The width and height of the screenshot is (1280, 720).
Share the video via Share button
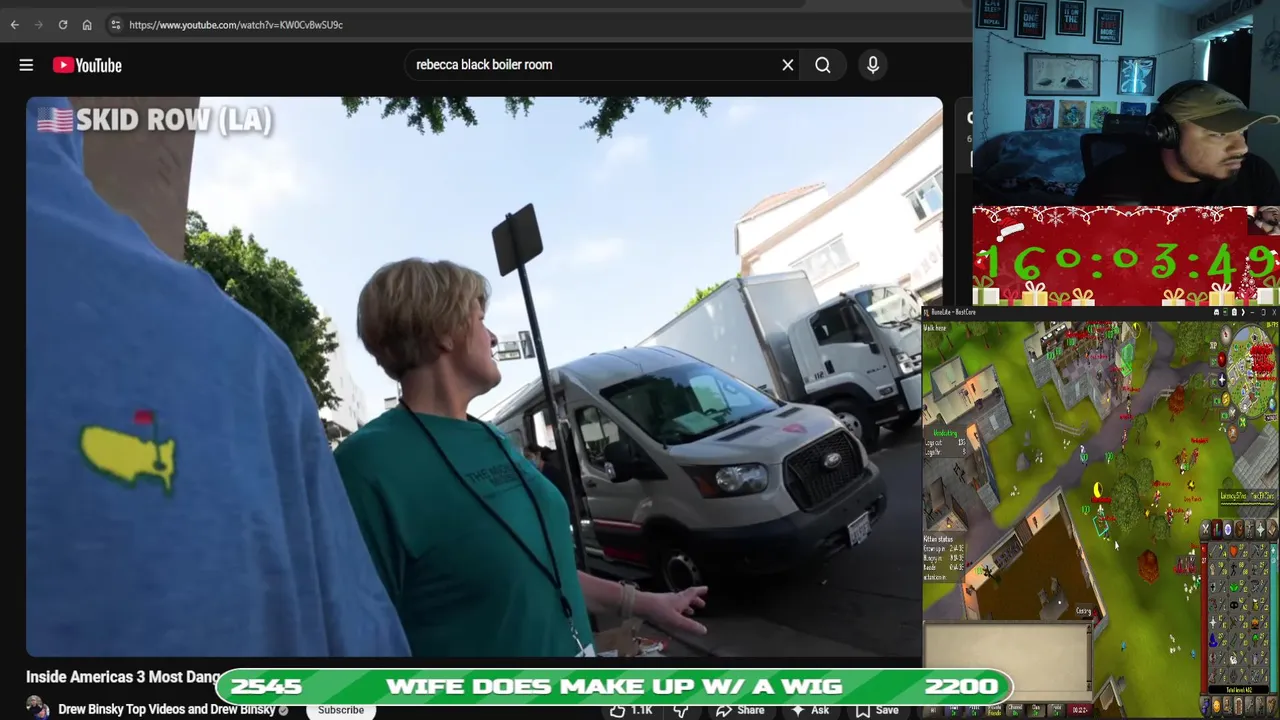741,710
